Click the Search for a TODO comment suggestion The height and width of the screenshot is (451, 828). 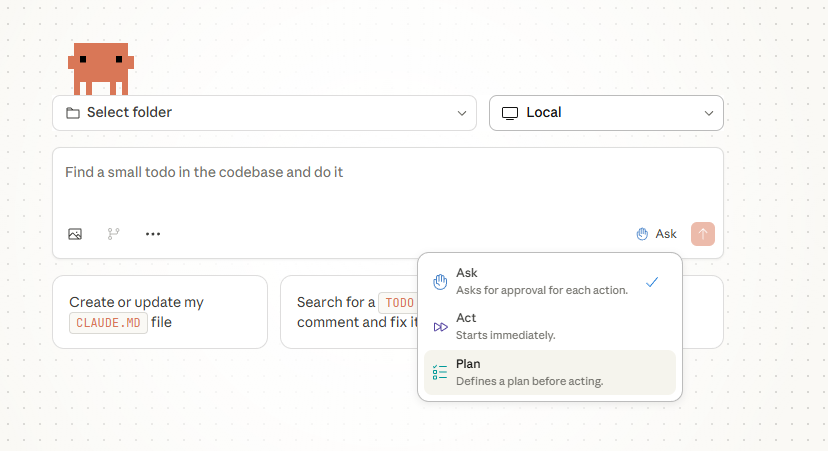point(349,312)
